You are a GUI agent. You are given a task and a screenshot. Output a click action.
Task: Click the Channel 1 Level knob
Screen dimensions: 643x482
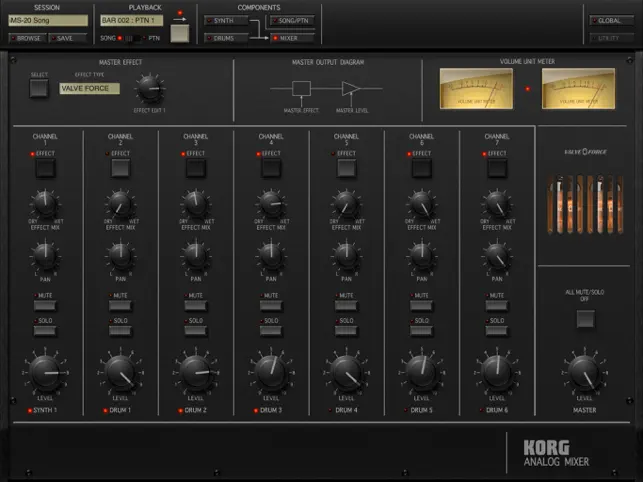pyautogui.click(x=44, y=372)
